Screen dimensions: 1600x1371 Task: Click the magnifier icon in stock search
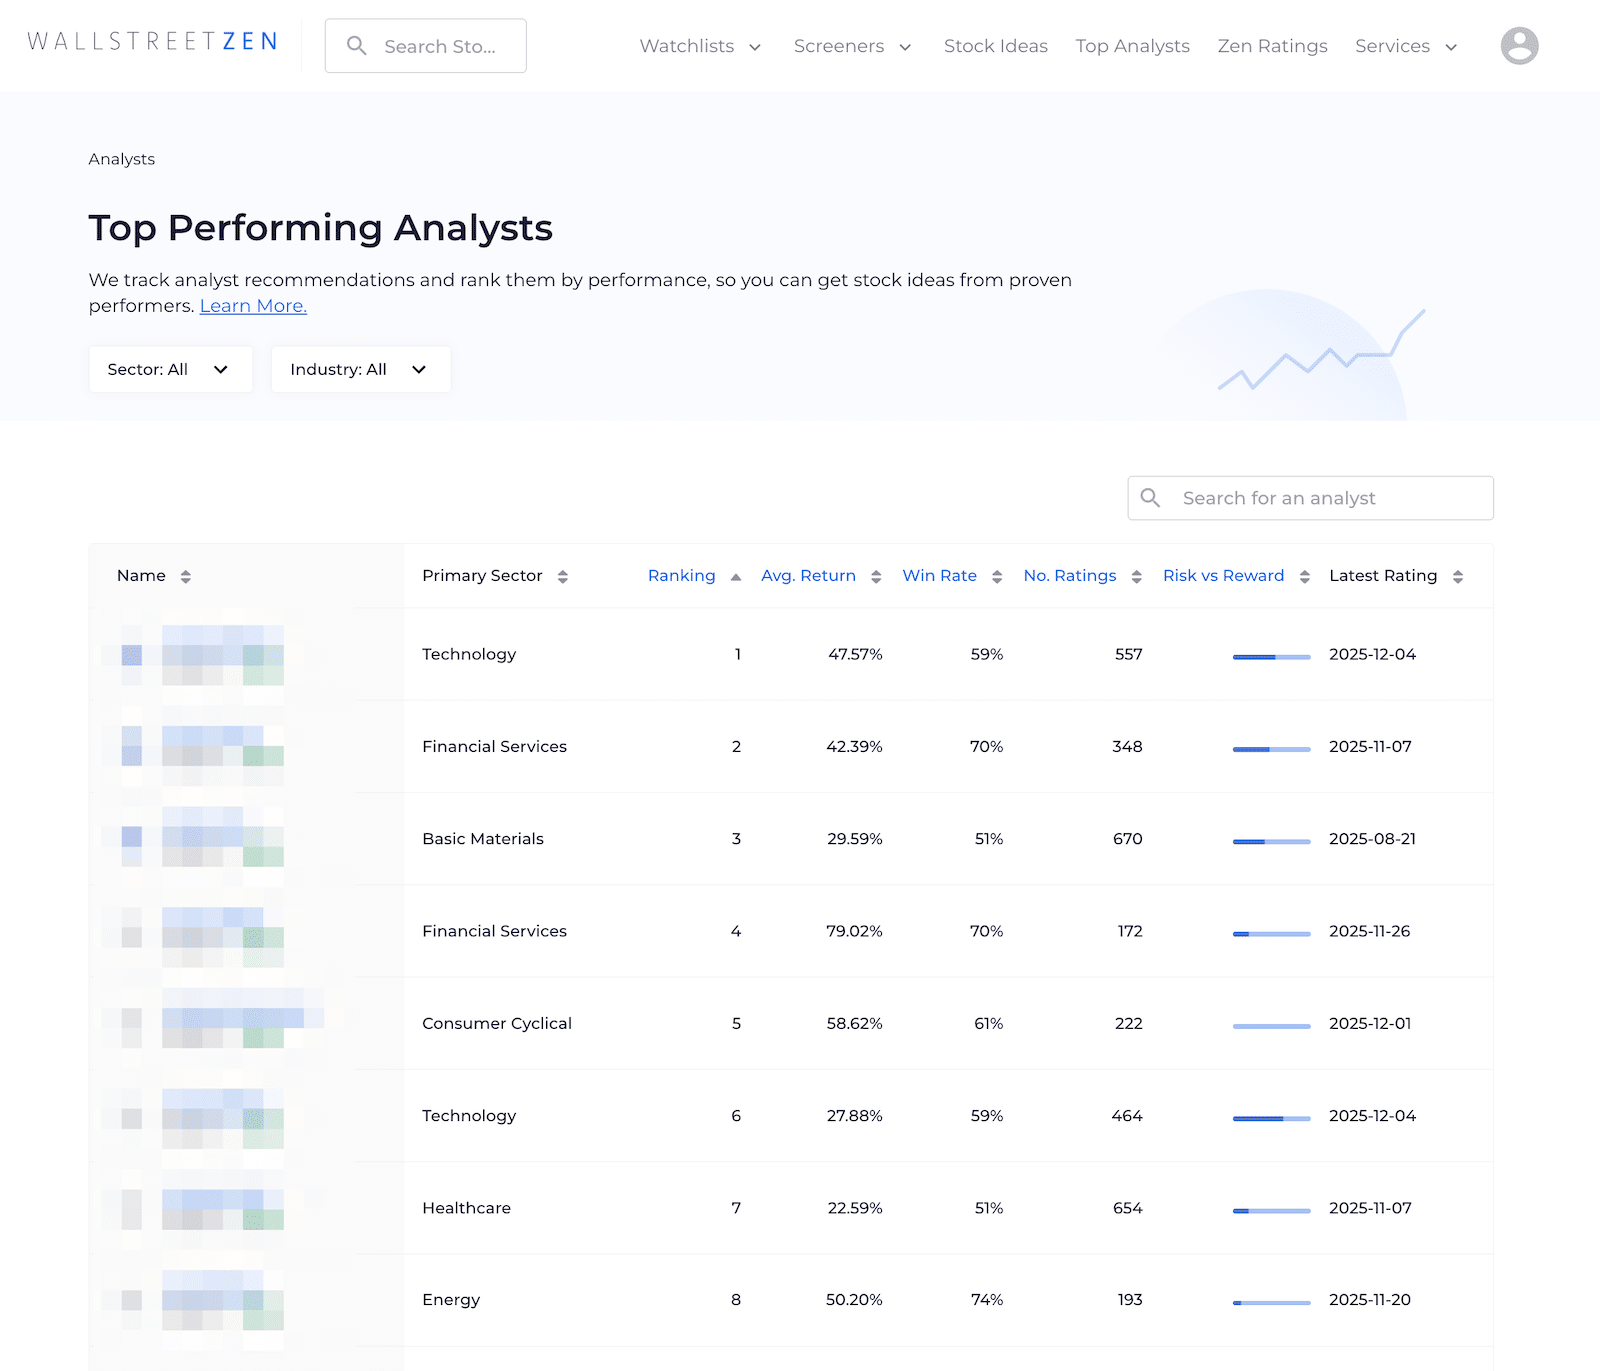click(356, 46)
